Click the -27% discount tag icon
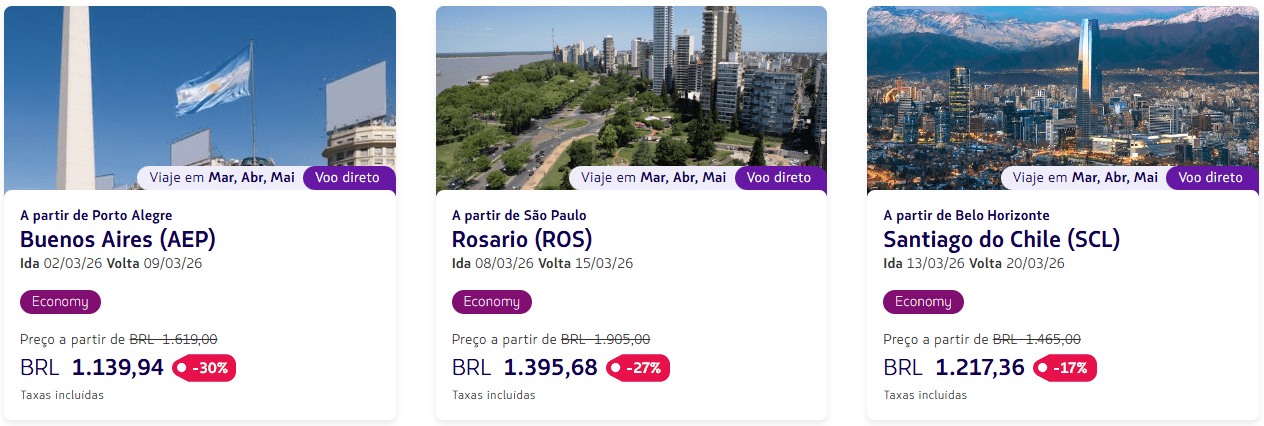Screen dimensions: 1264x426 [x=637, y=368]
